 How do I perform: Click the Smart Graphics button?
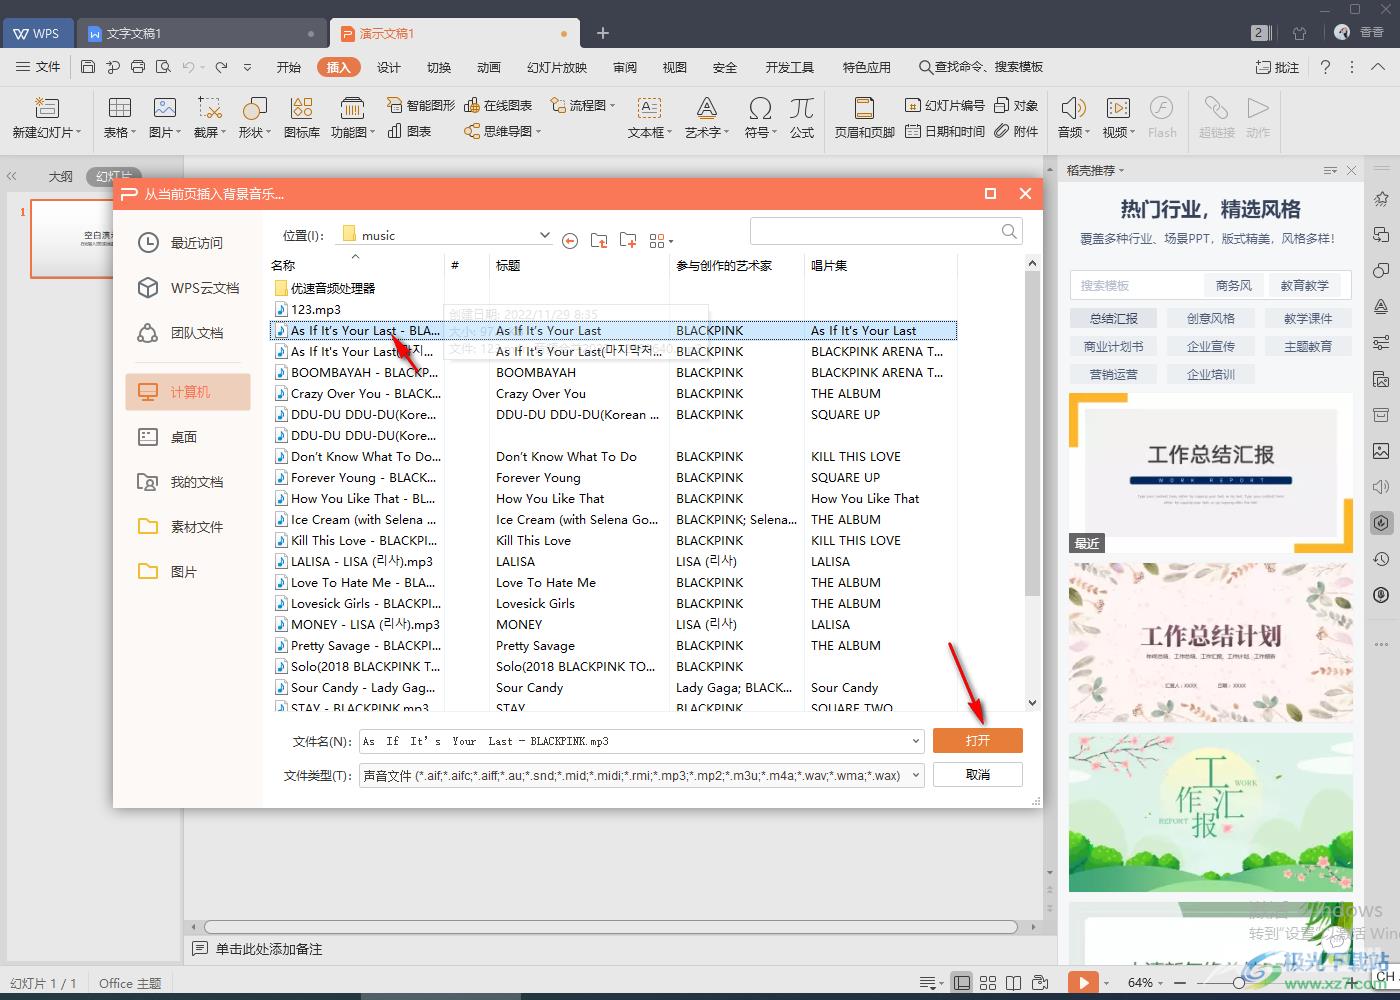421,105
